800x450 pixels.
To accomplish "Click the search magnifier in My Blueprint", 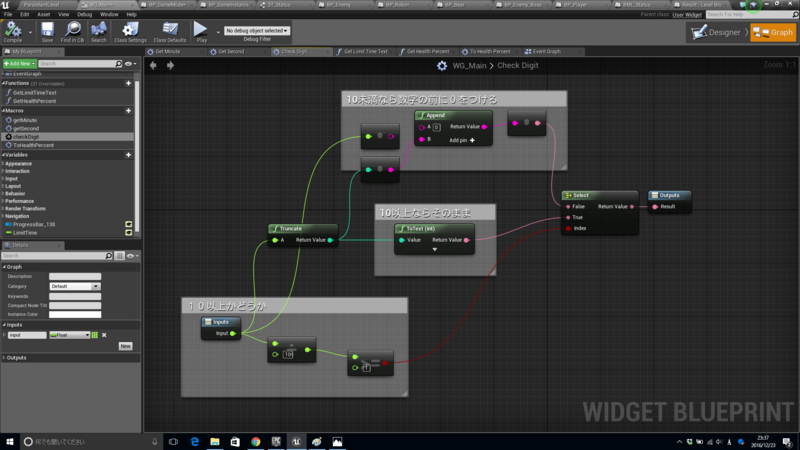I will click(118, 64).
